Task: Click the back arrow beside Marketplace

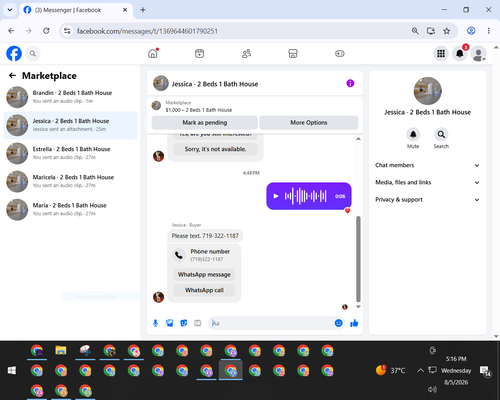Action: tap(12, 76)
